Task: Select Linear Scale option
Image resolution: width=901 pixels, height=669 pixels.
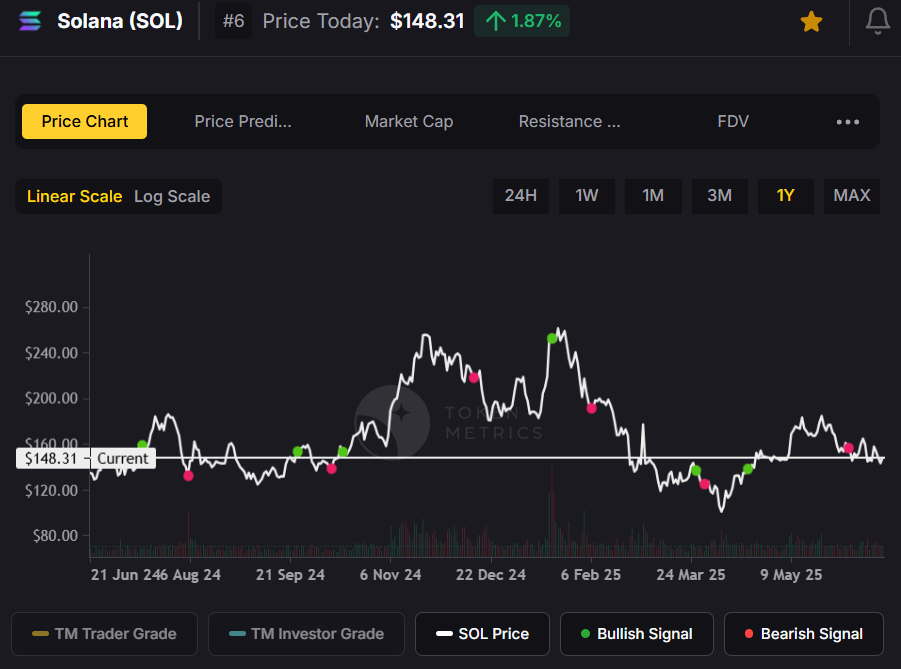Action: click(74, 197)
